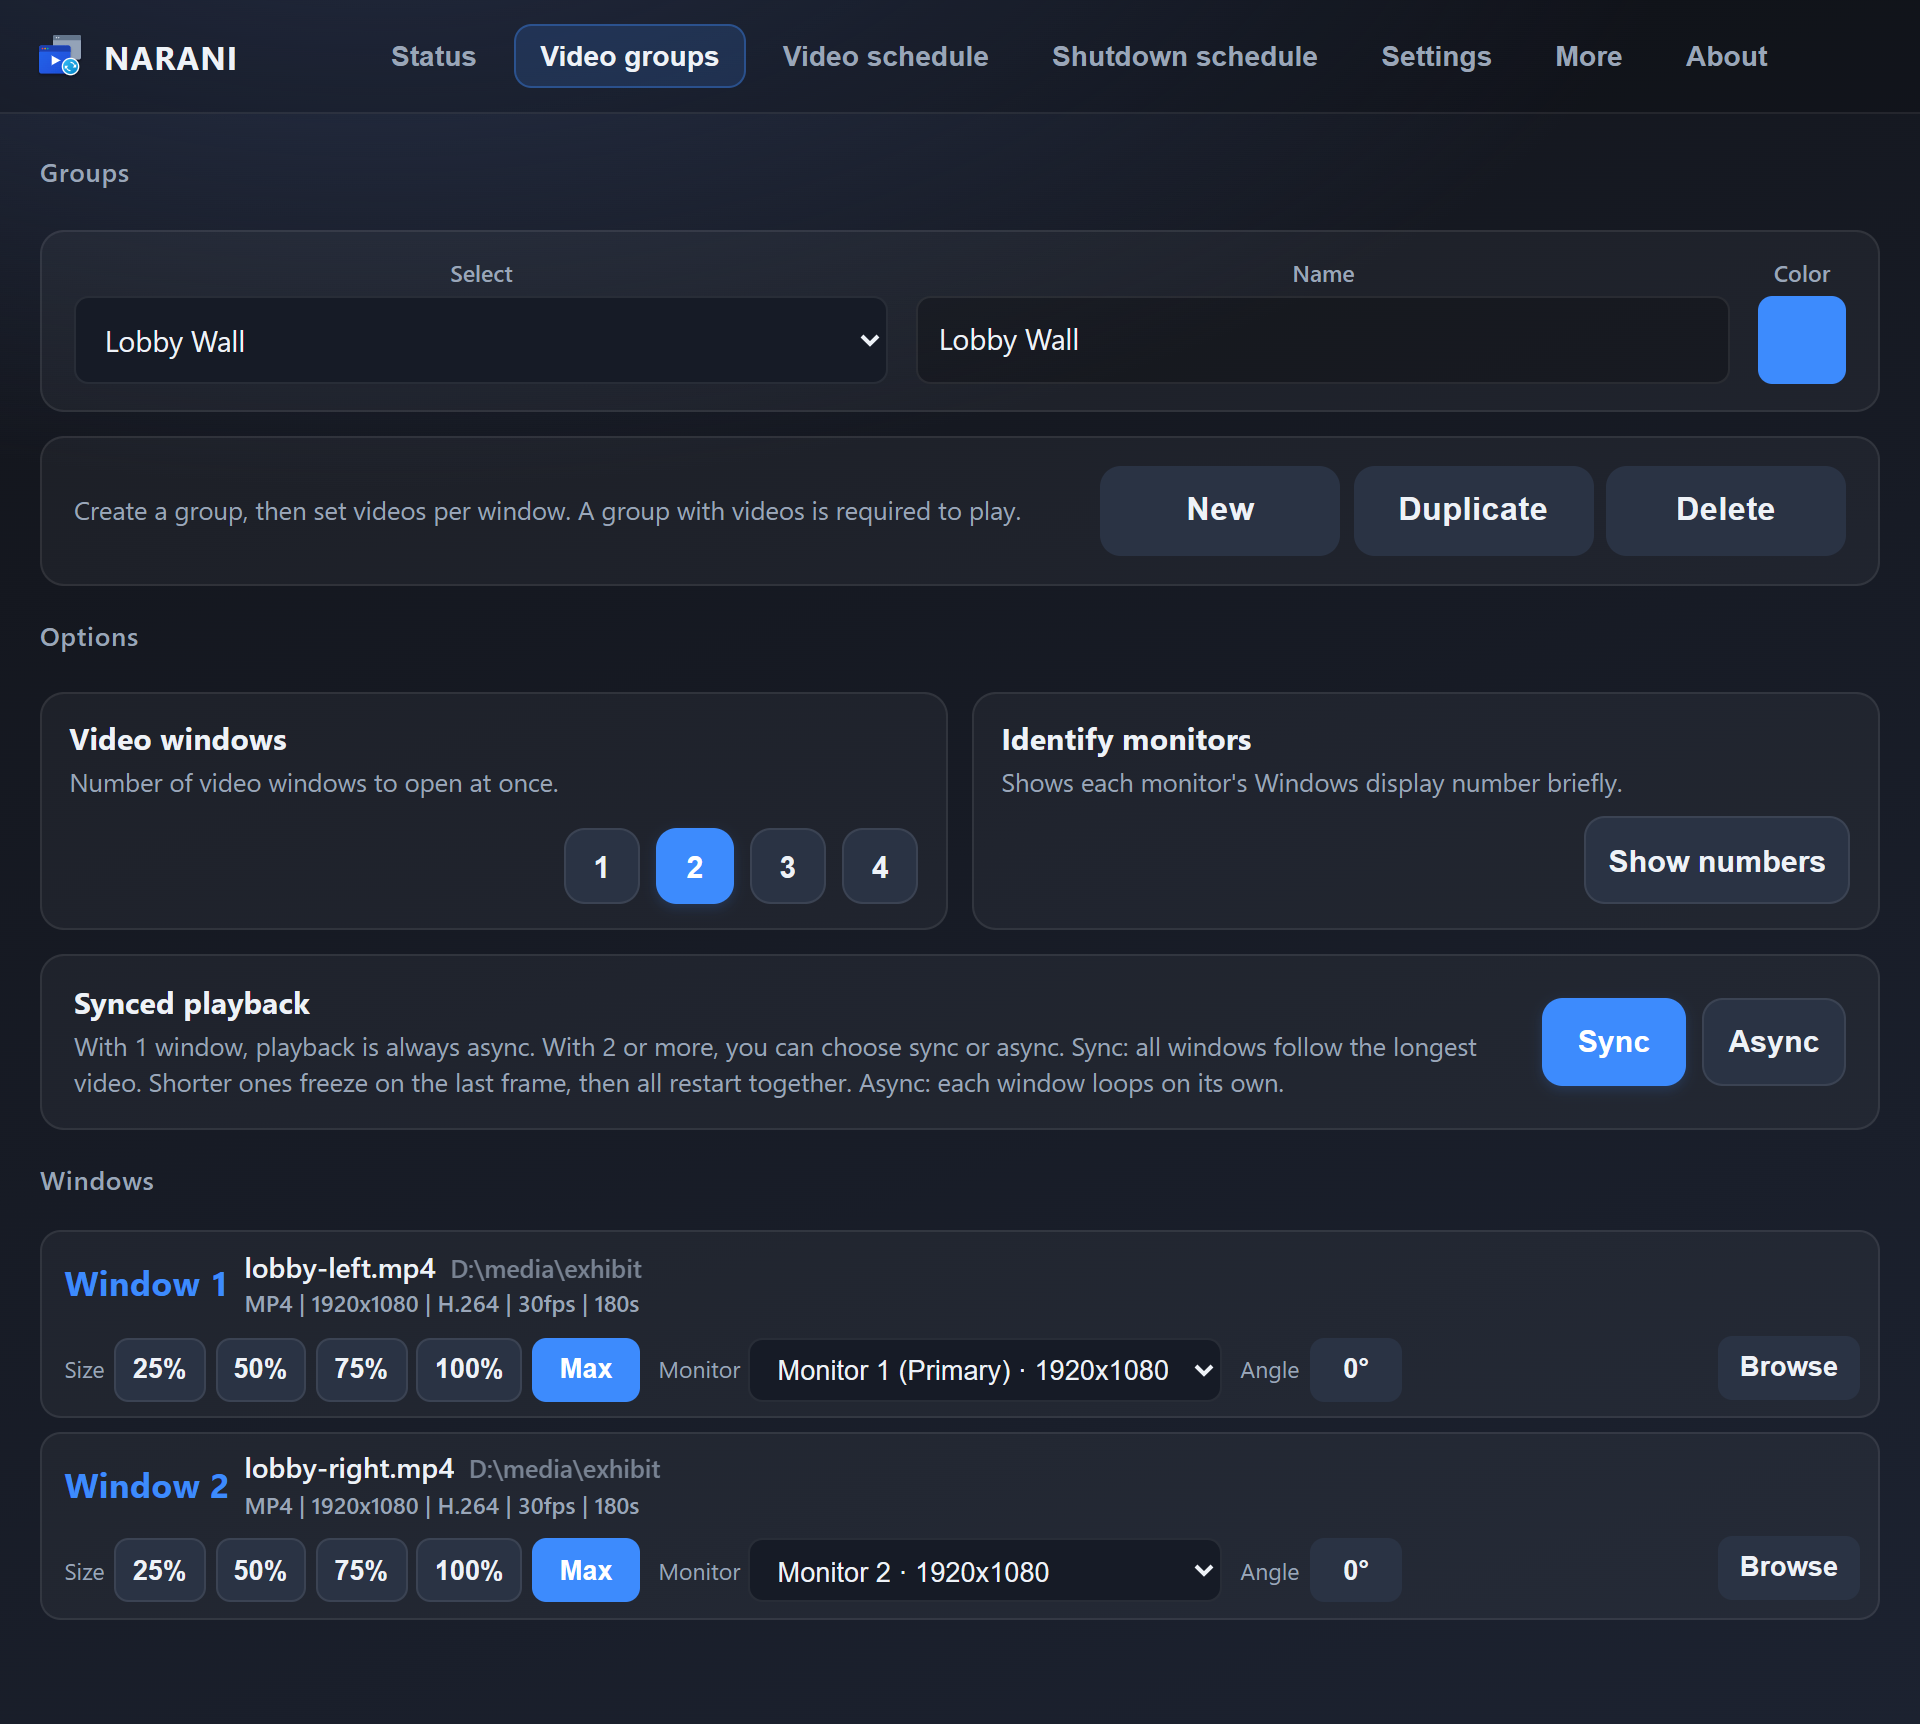Set Window 1 size to Max
This screenshot has width=1920, height=1724.
(585, 1369)
